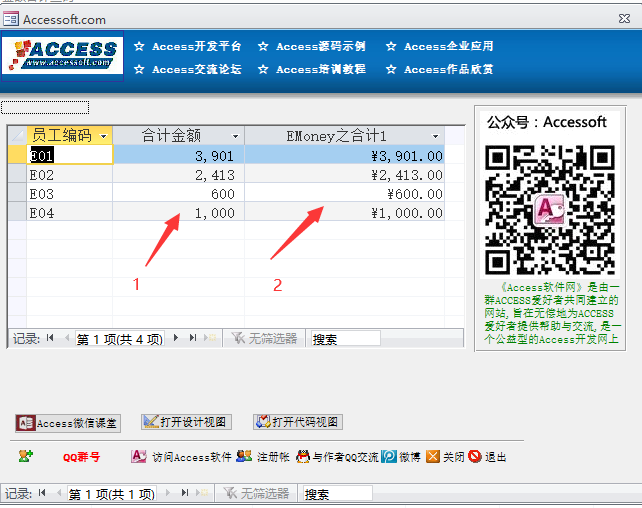Click the 访问Access软件 link
This screenshot has height=508, width=642.
[x=192, y=457]
